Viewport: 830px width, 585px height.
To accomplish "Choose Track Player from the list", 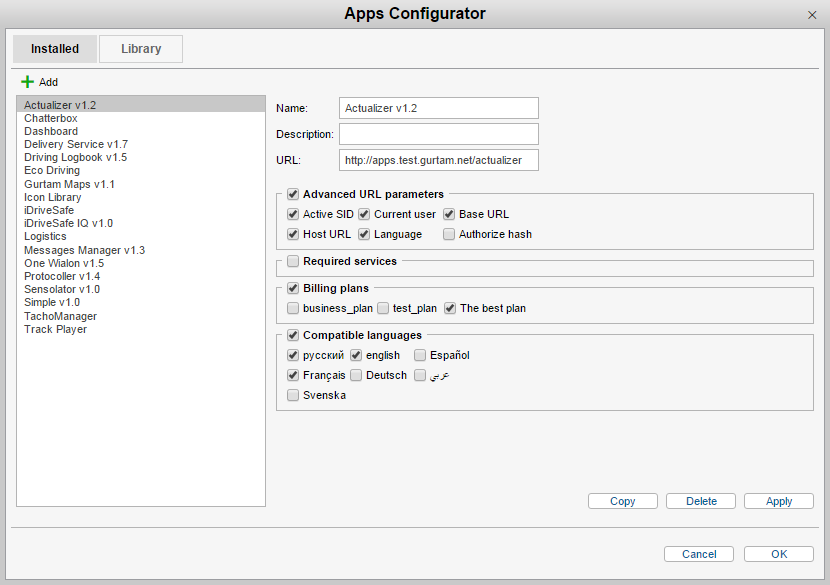I will pyautogui.click(x=55, y=329).
